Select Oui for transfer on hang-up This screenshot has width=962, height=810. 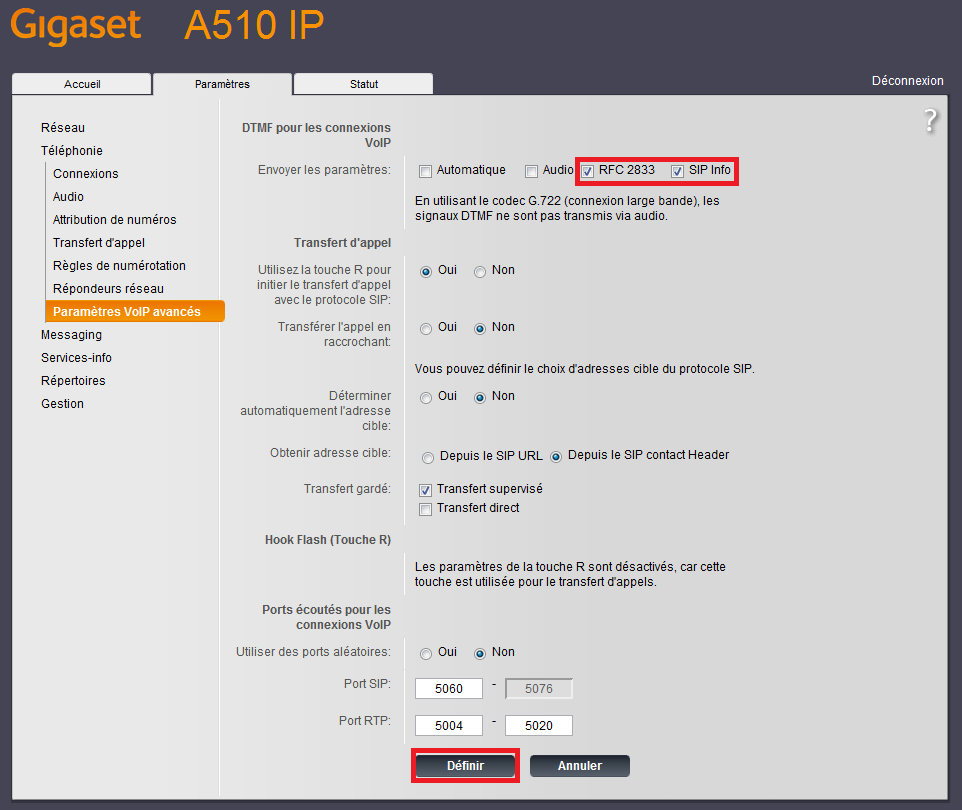[426, 328]
